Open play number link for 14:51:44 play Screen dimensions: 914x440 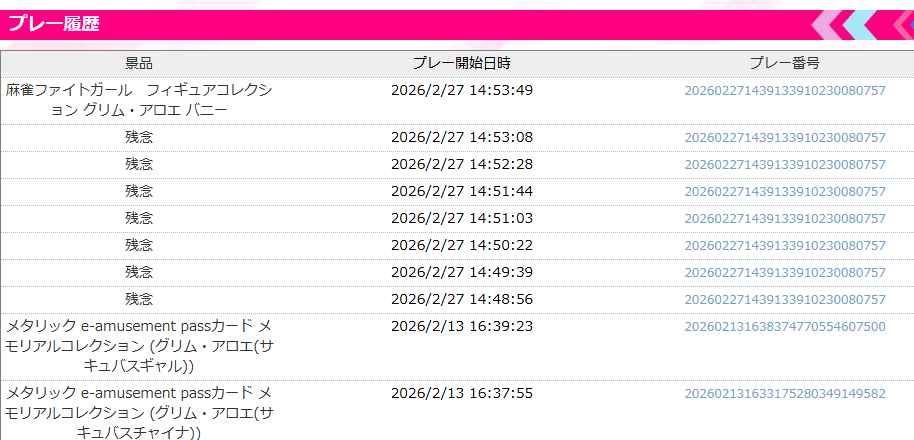[784, 191]
